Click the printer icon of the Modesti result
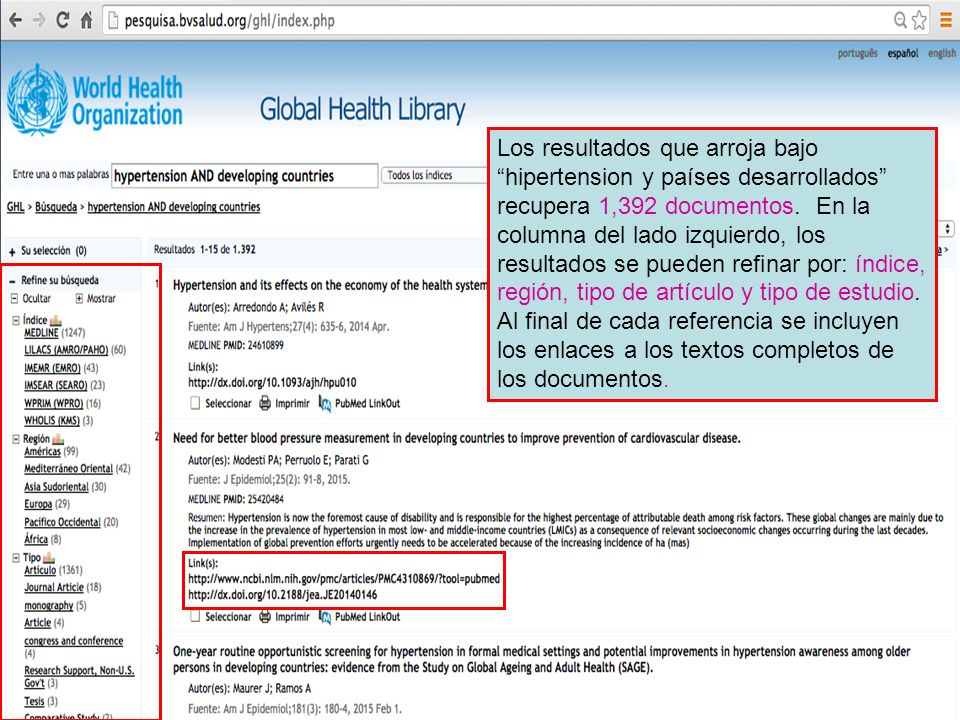This screenshot has width=960, height=720. (x=264, y=617)
